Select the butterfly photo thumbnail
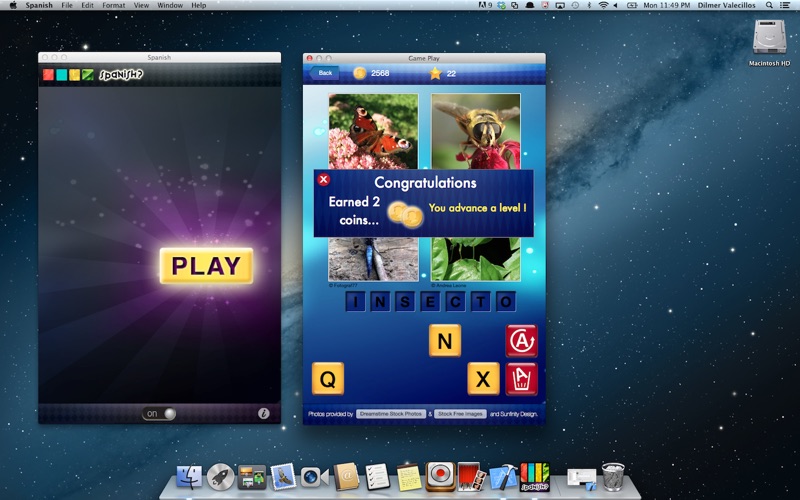Viewport: 800px width, 500px height. pos(373,131)
